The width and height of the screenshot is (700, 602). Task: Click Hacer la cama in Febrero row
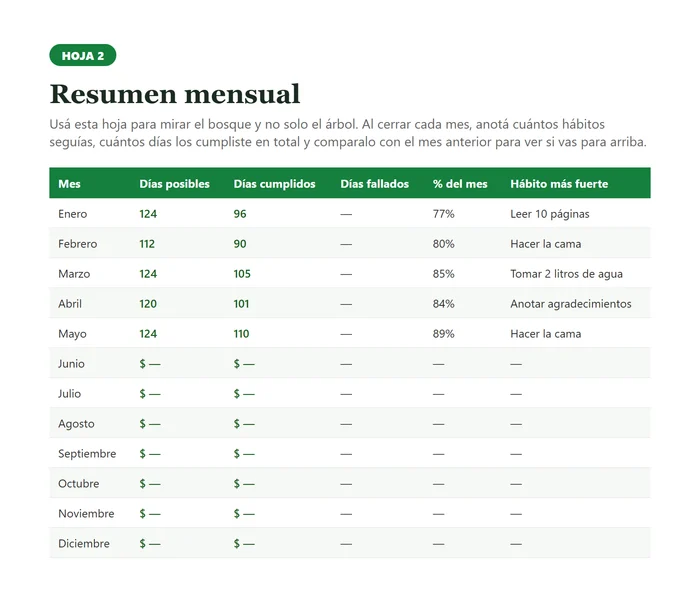(546, 243)
